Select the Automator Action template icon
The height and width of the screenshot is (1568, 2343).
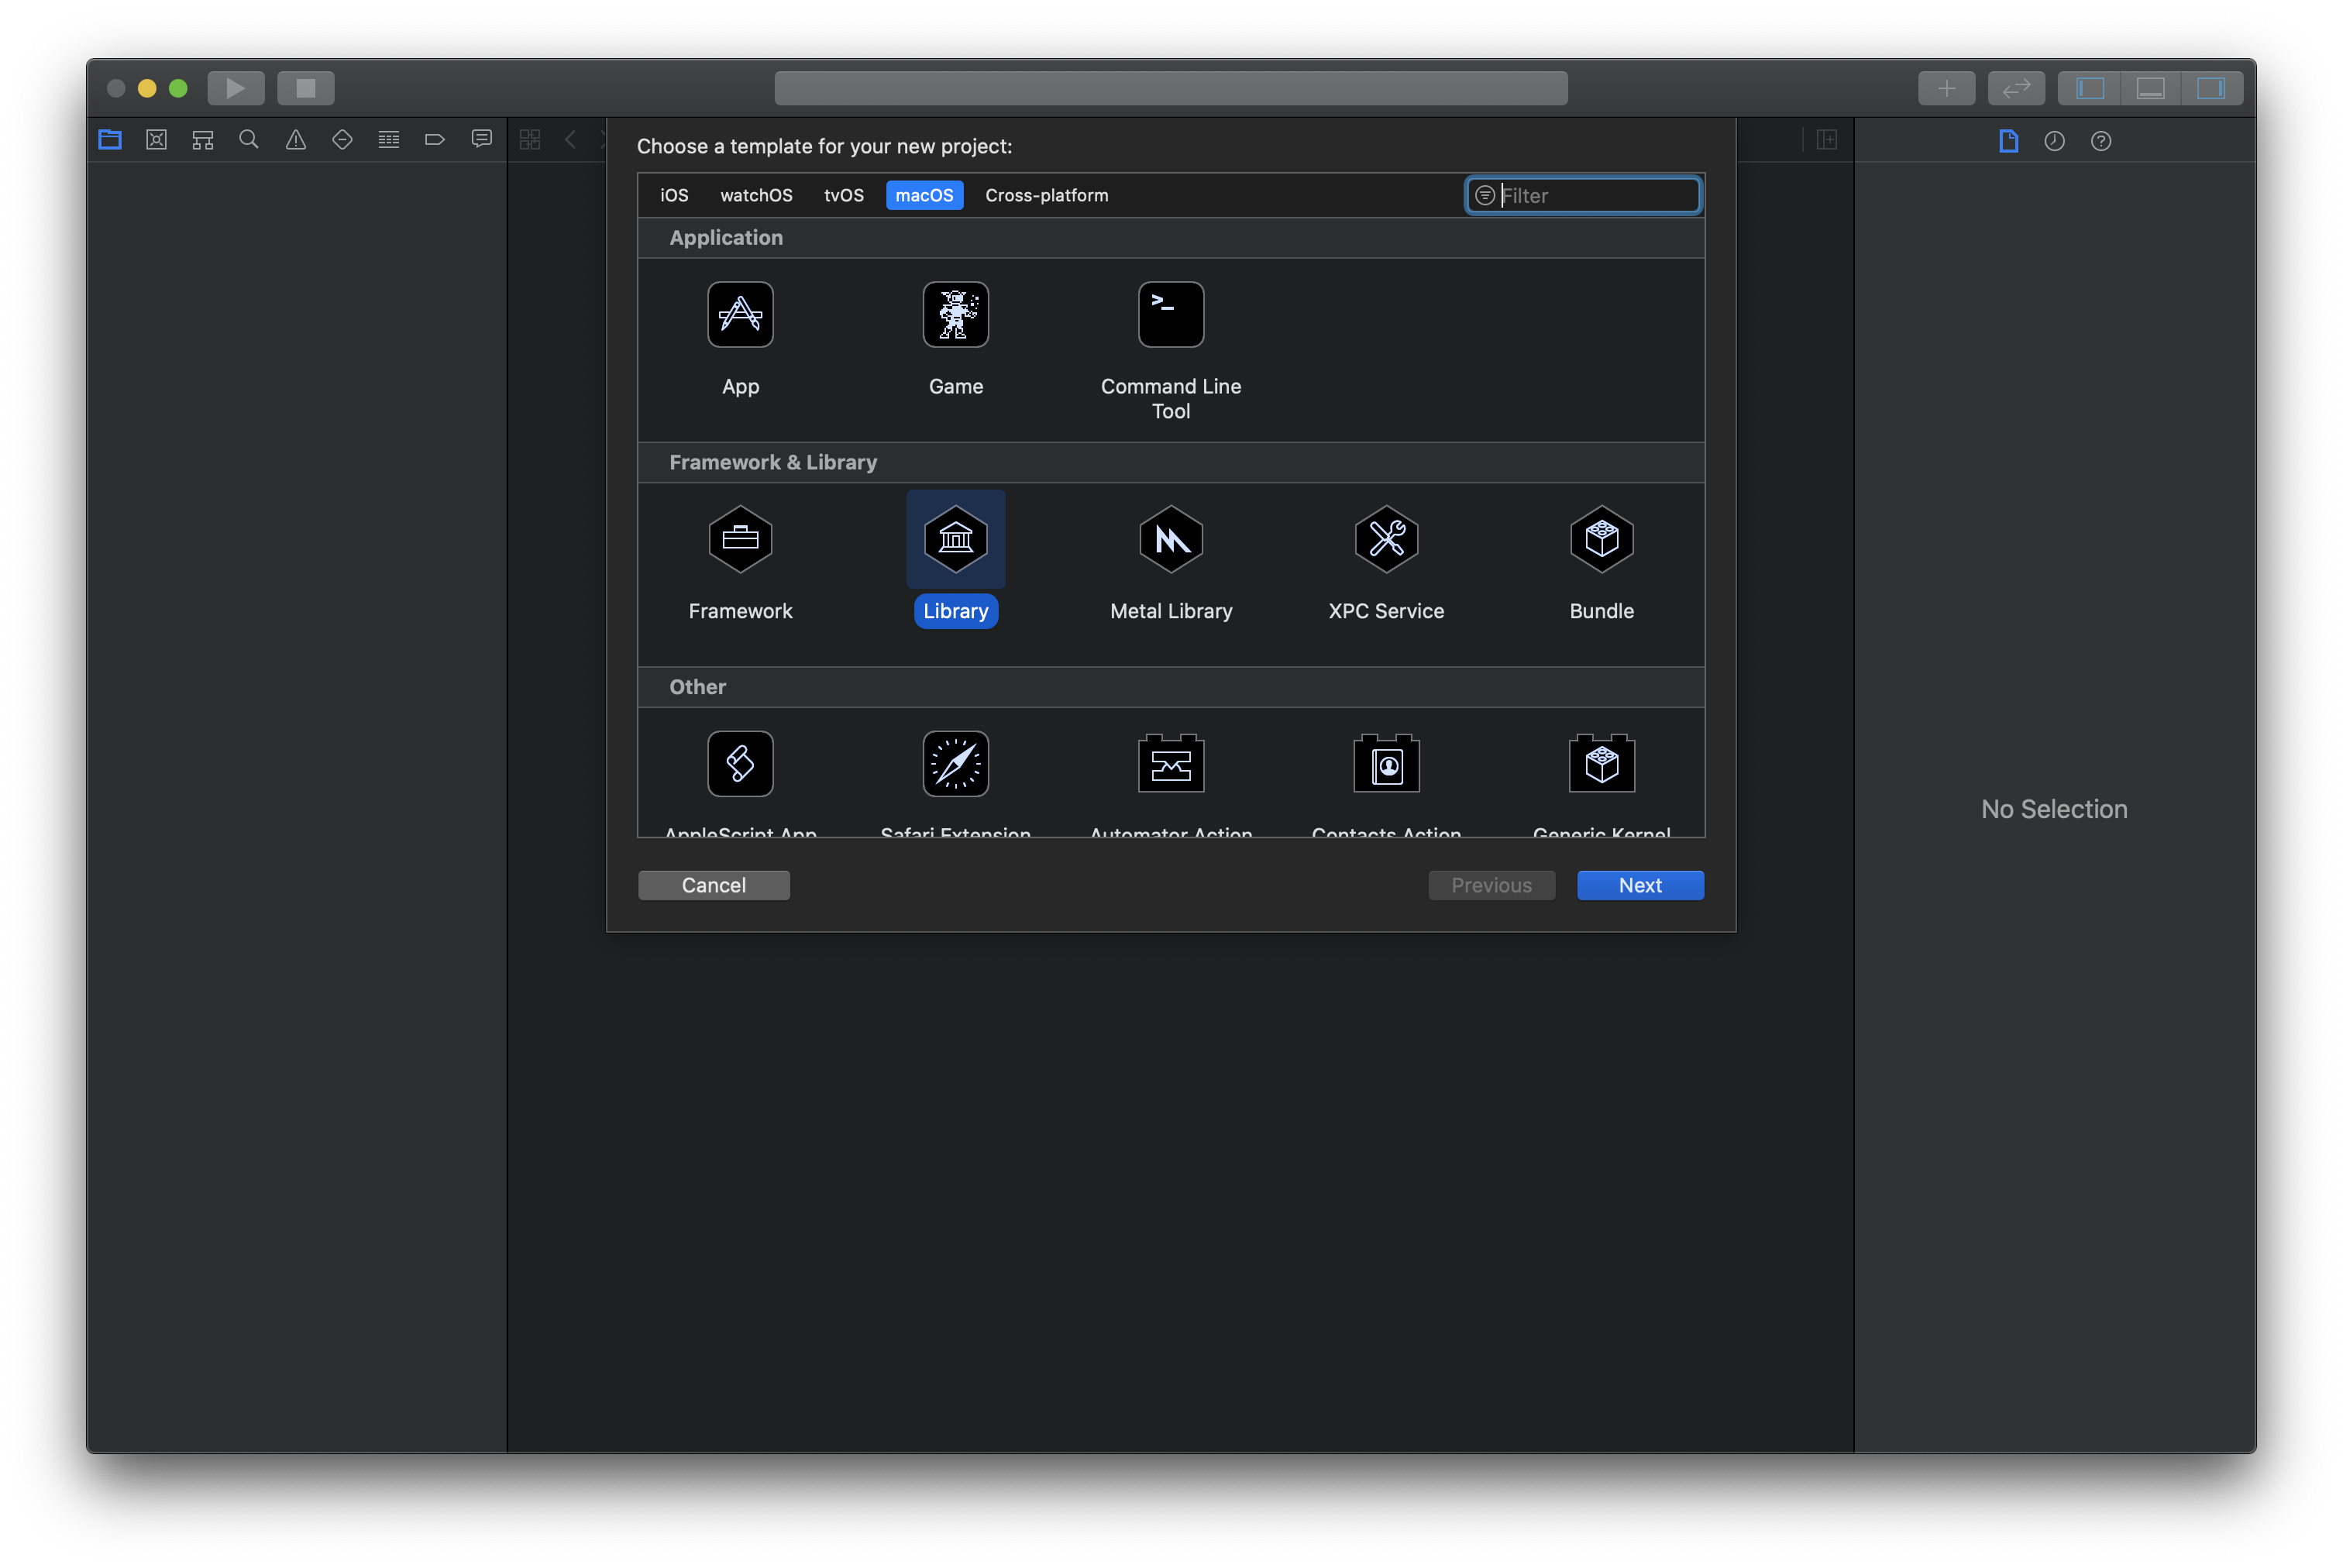tap(1170, 764)
